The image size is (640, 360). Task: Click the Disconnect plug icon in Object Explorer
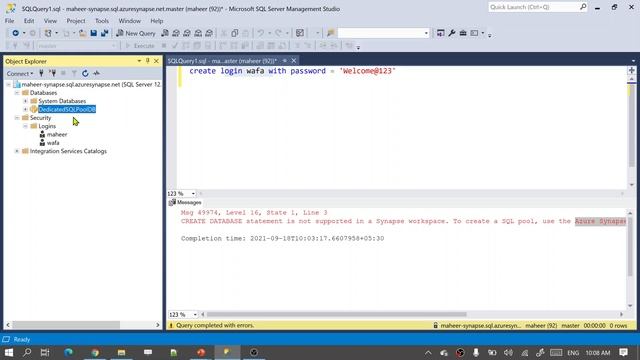pos(52,73)
